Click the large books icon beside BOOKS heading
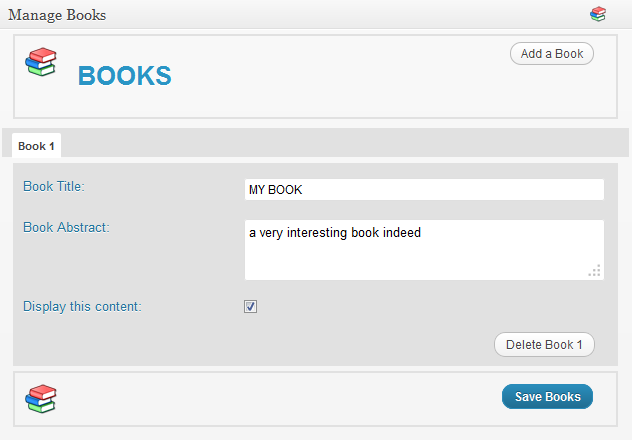 [x=41, y=62]
